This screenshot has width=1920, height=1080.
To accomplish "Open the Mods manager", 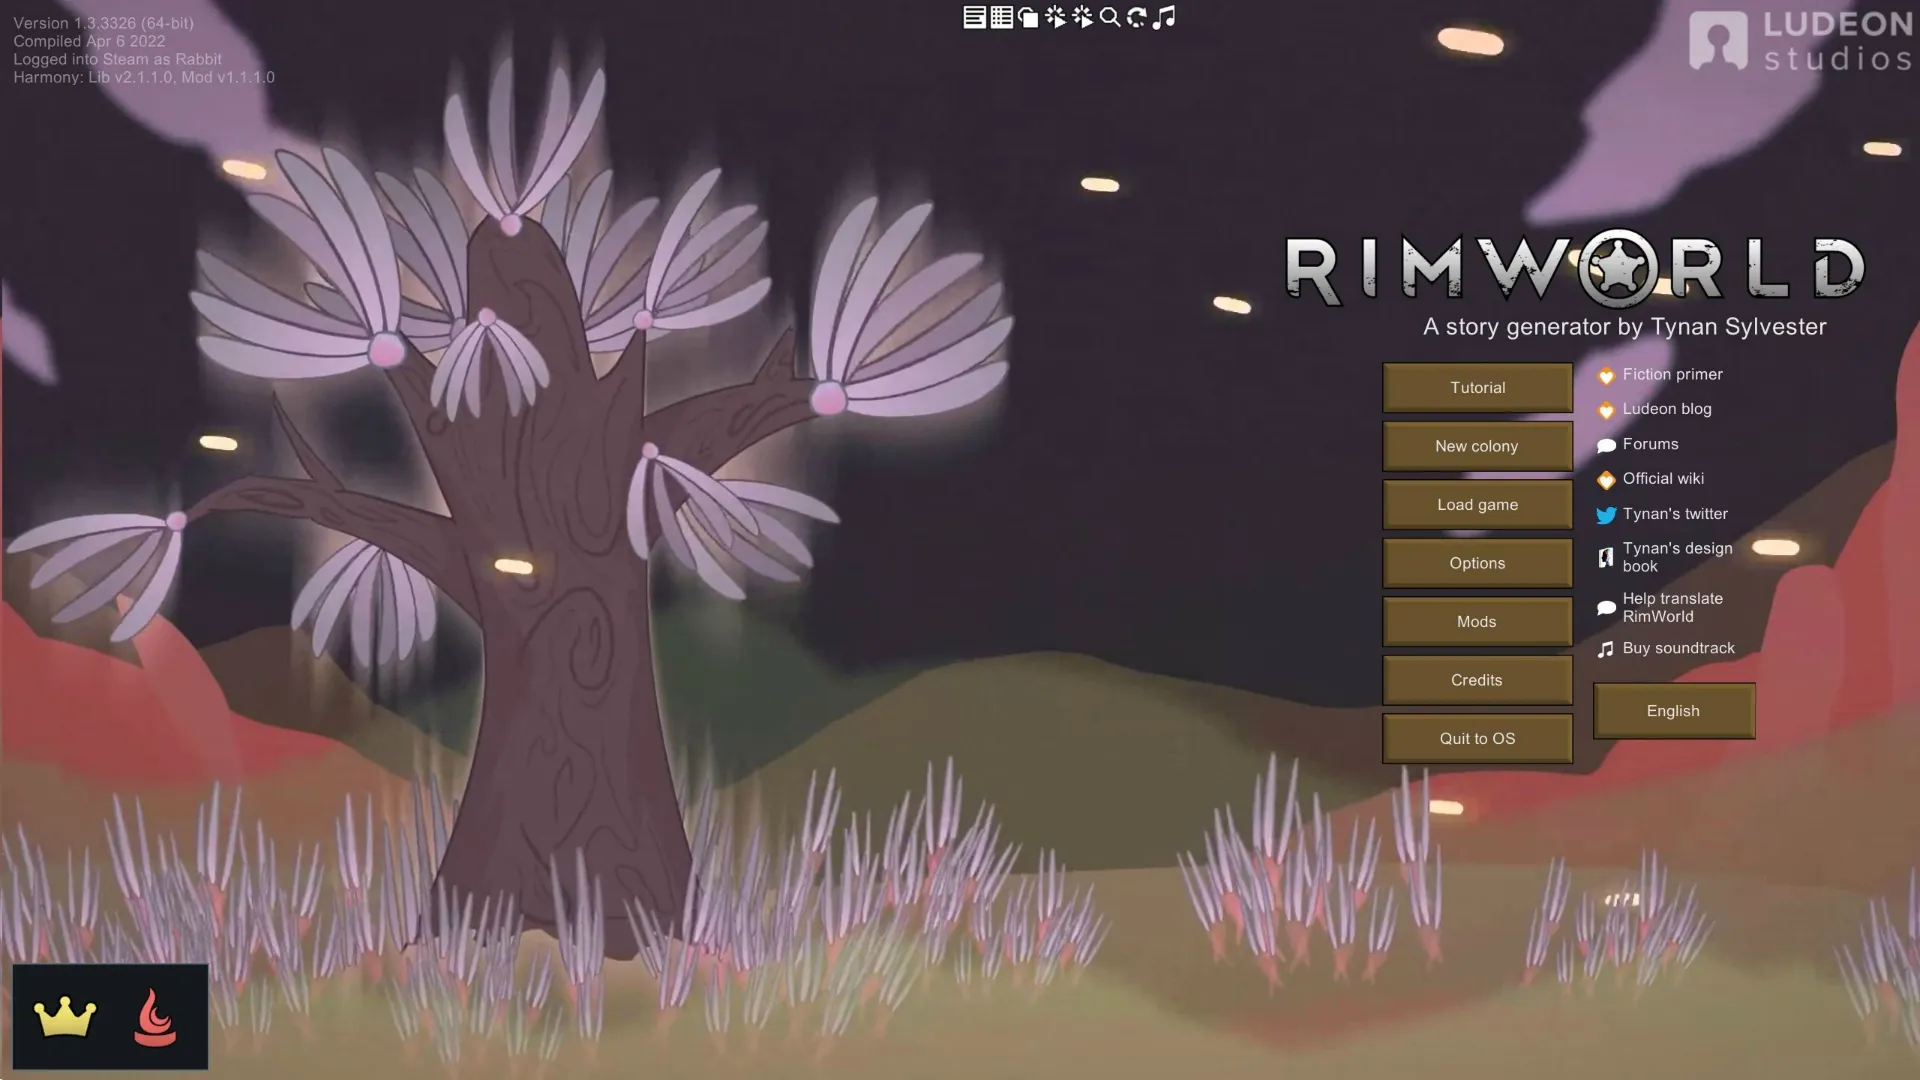I will click(1477, 622).
